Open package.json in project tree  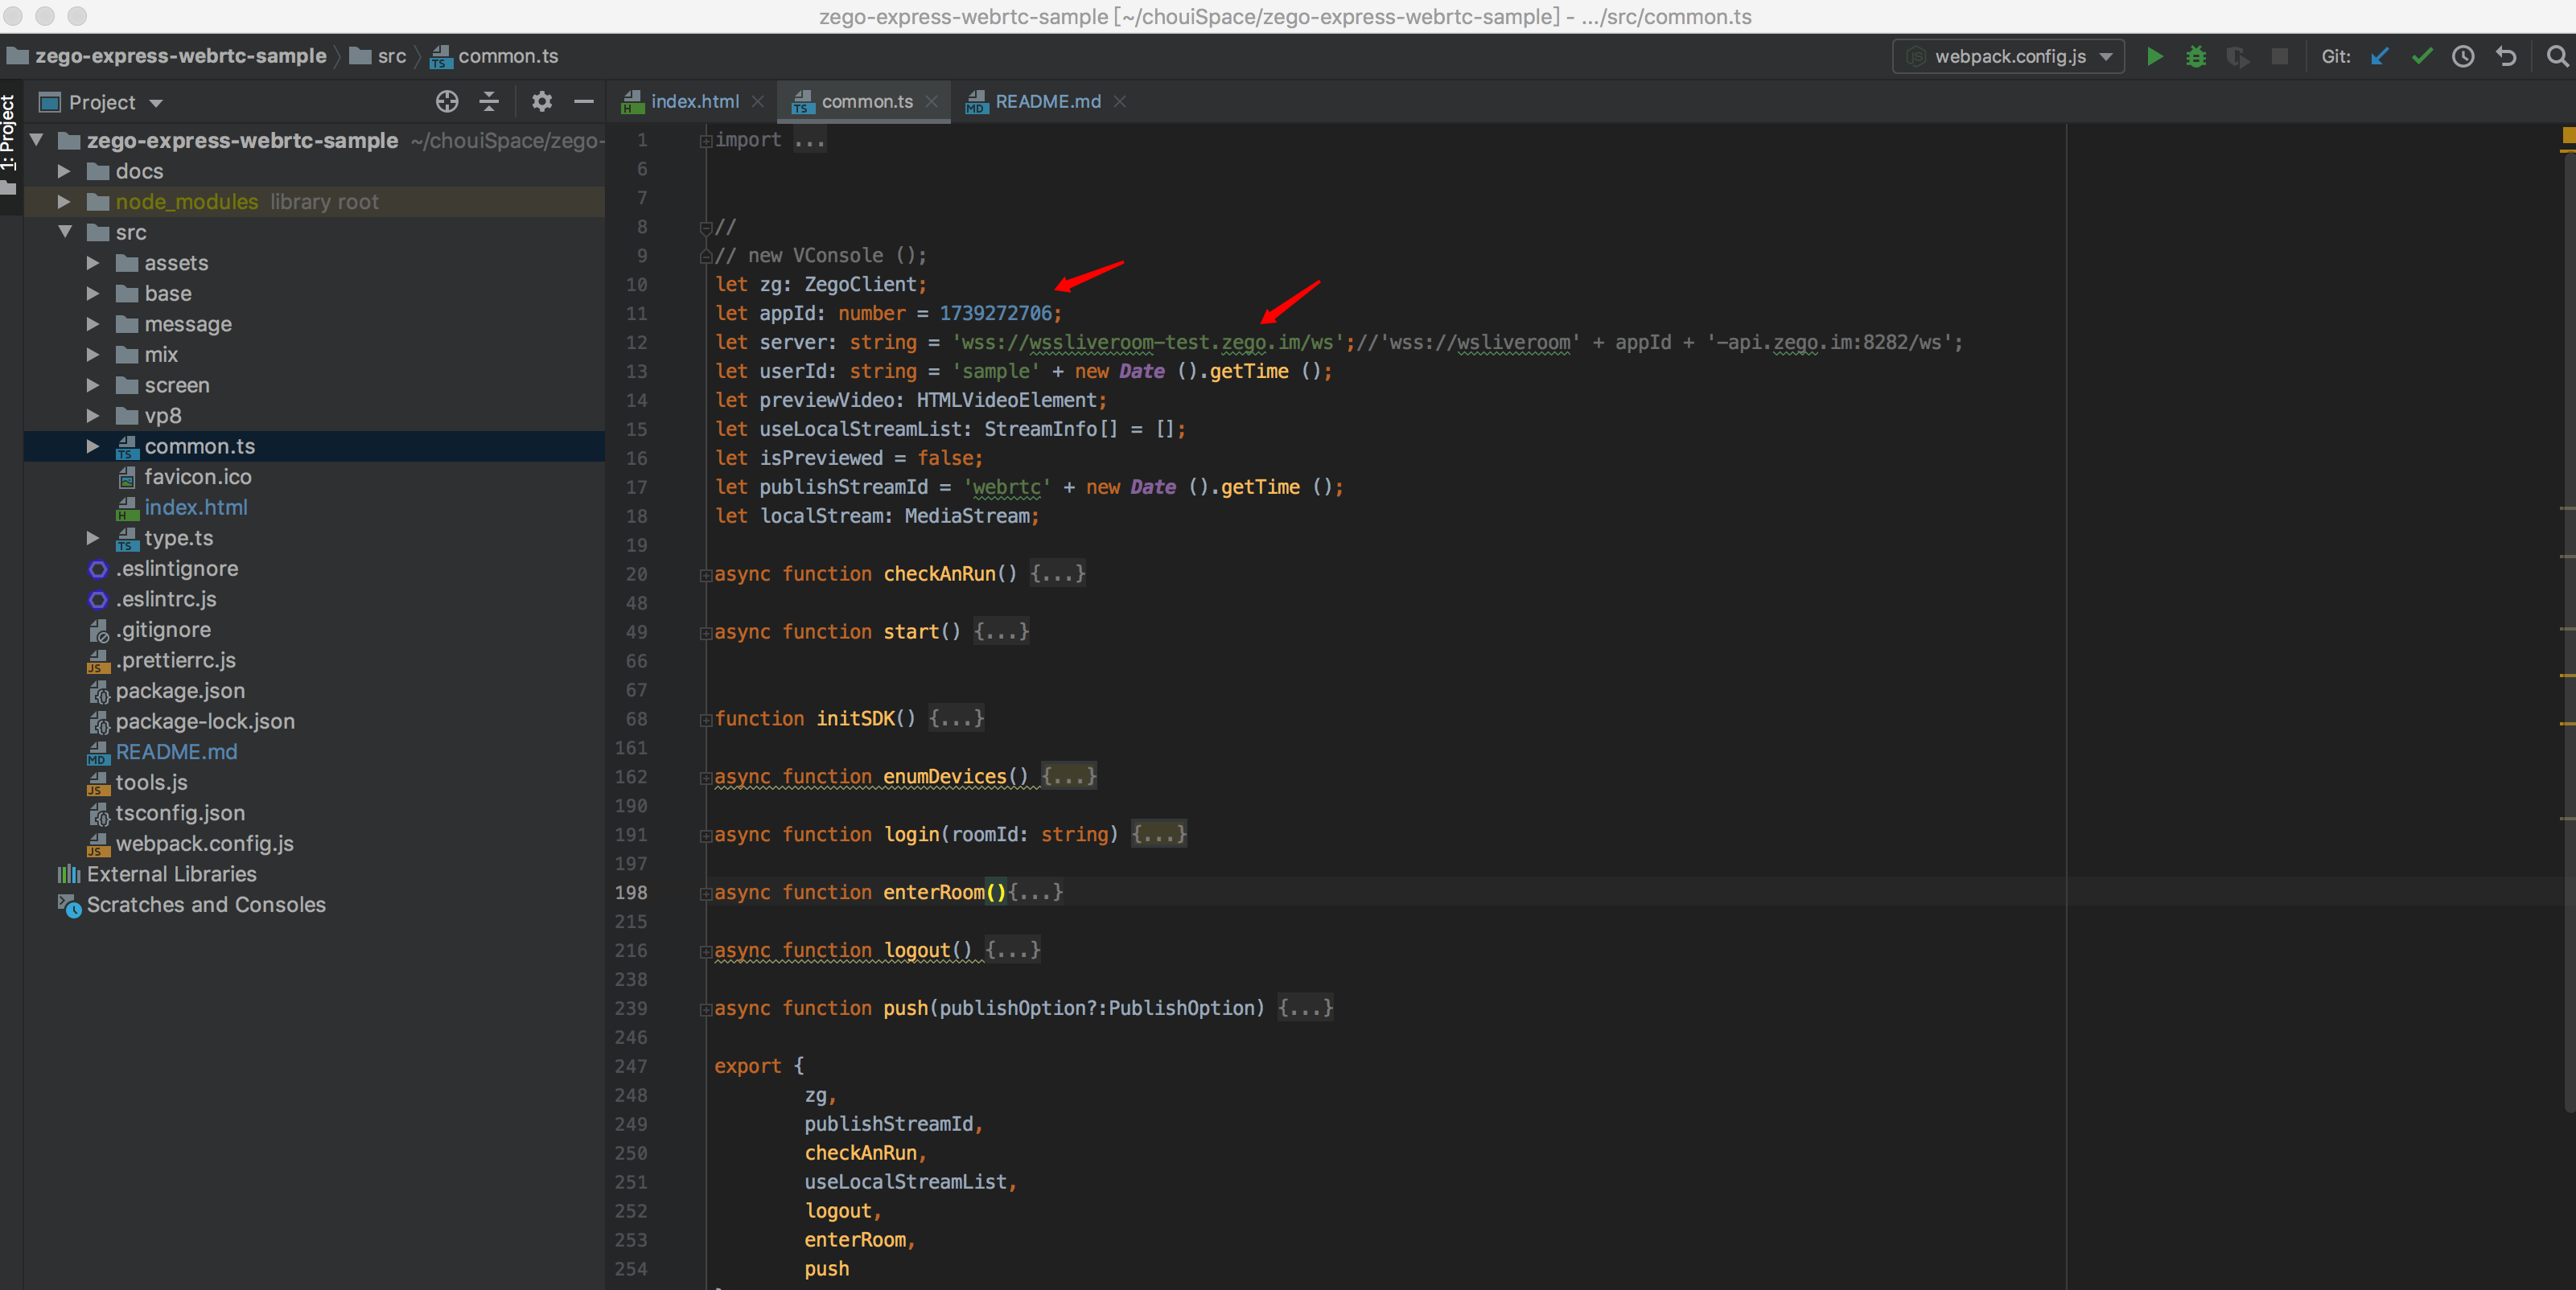[180, 691]
